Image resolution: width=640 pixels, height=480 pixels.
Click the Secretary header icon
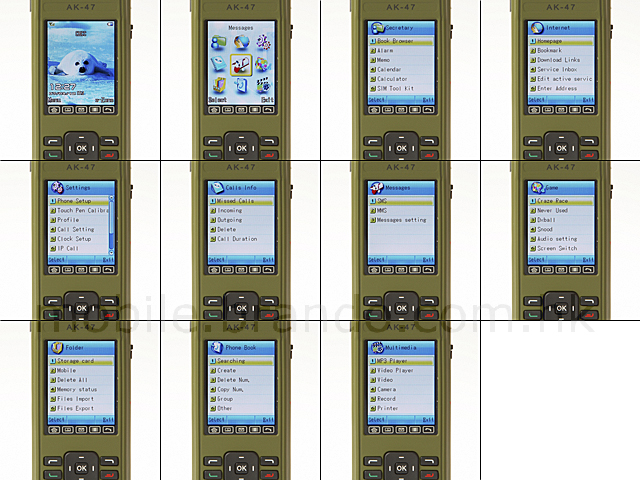[376, 28]
